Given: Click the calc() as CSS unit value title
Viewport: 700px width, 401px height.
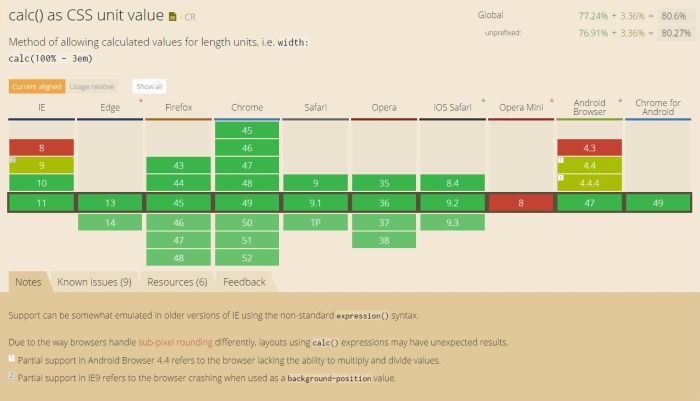Looking at the screenshot, I should click(86, 15).
